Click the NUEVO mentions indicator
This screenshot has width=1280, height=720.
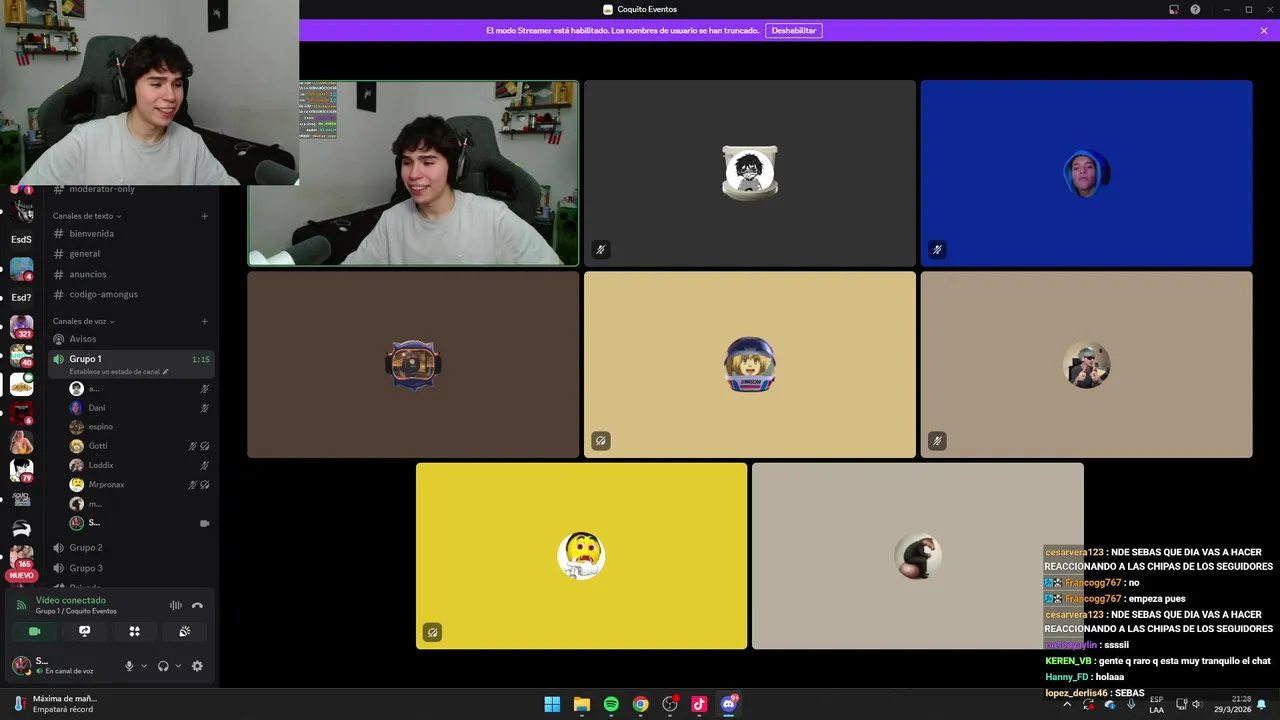pos(21,575)
